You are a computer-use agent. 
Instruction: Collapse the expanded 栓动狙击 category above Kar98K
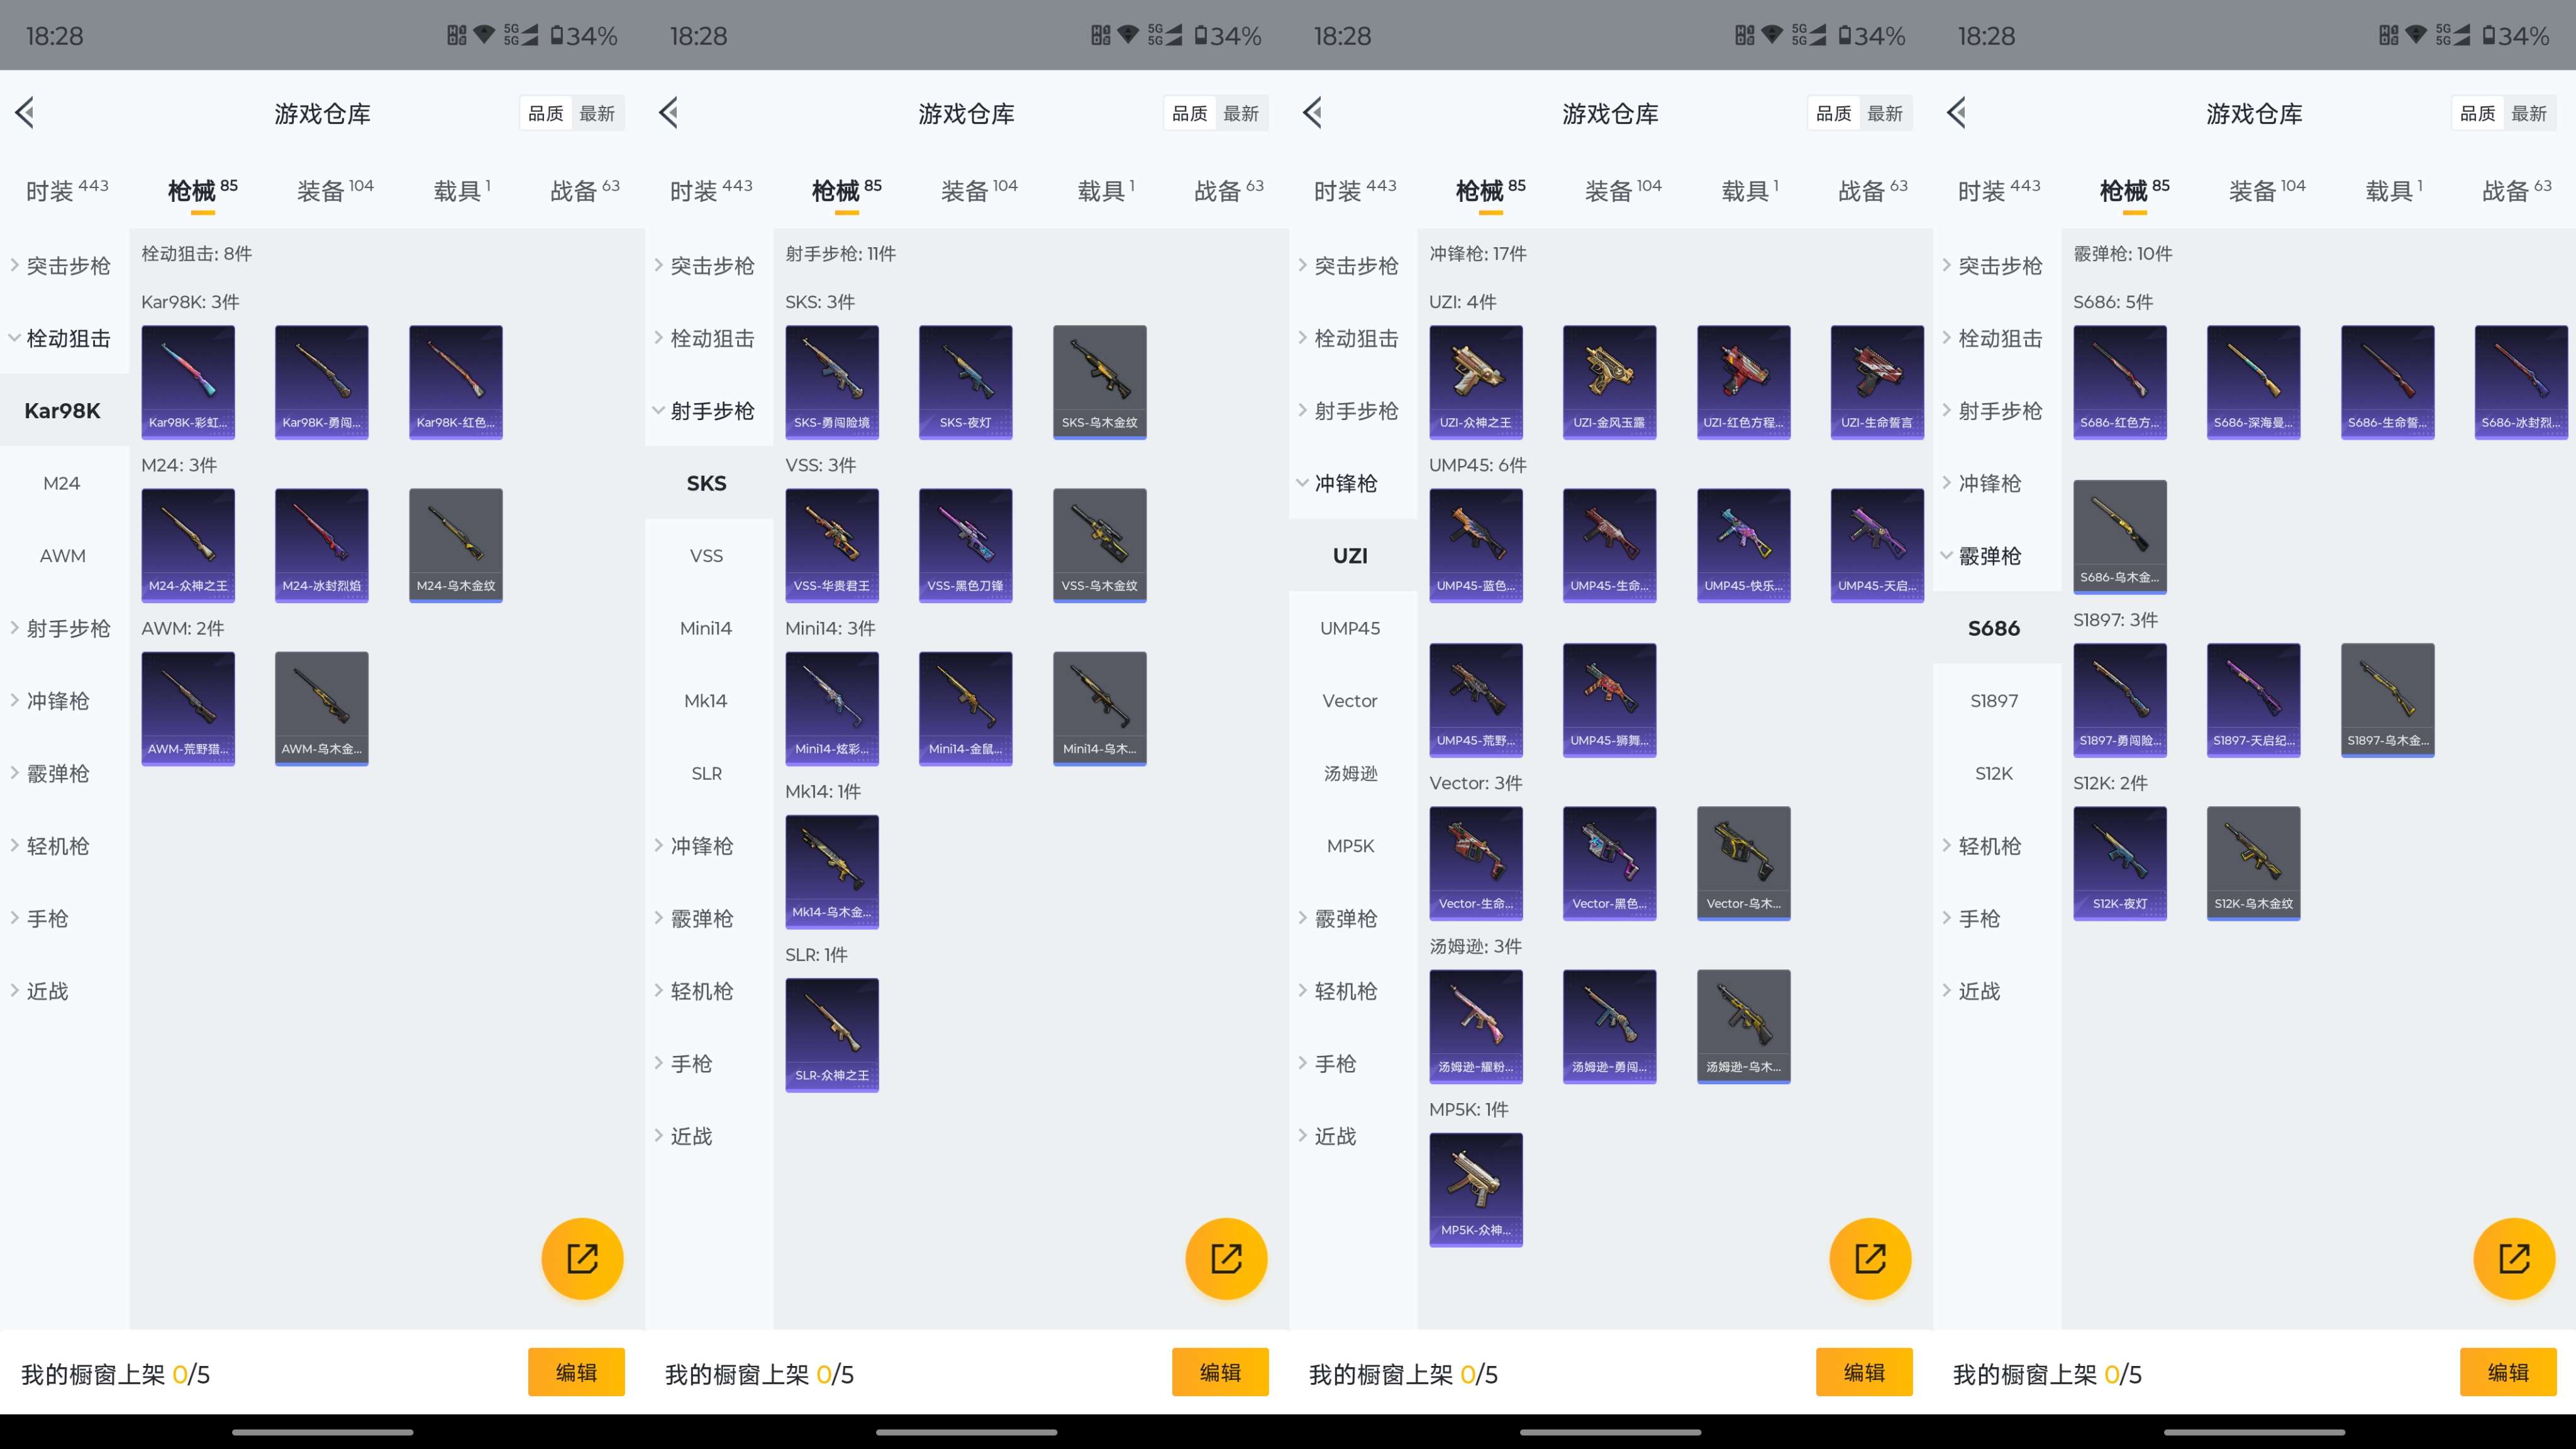click(64, 338)
